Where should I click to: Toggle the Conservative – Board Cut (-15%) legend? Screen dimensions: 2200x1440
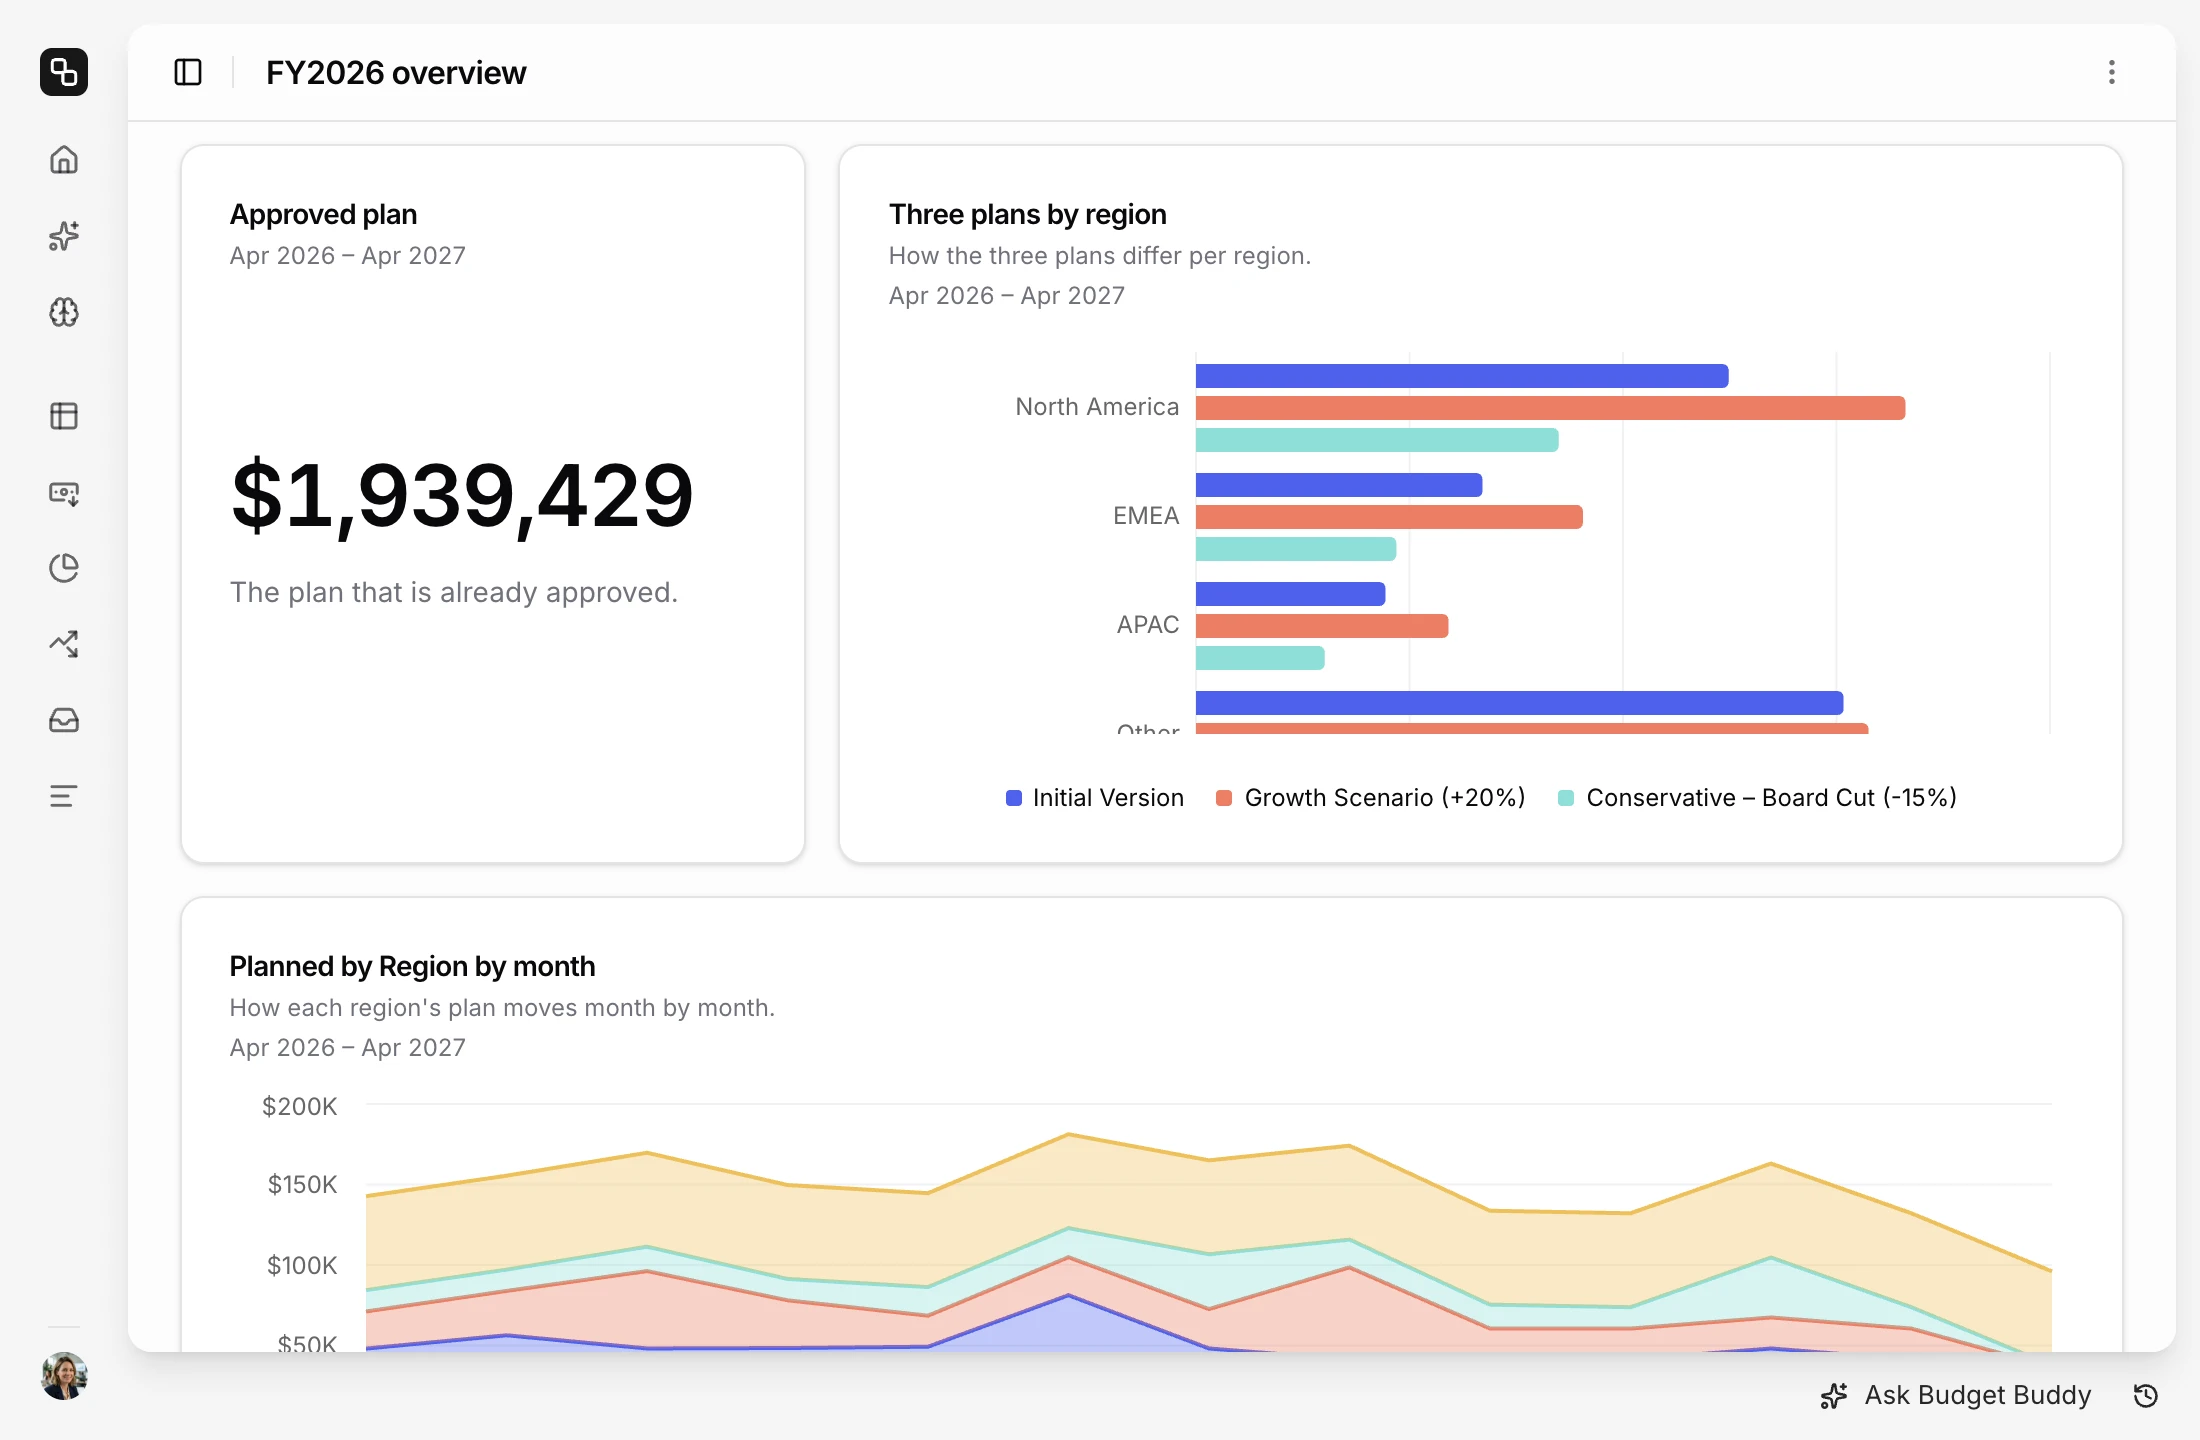[1757, 798]
